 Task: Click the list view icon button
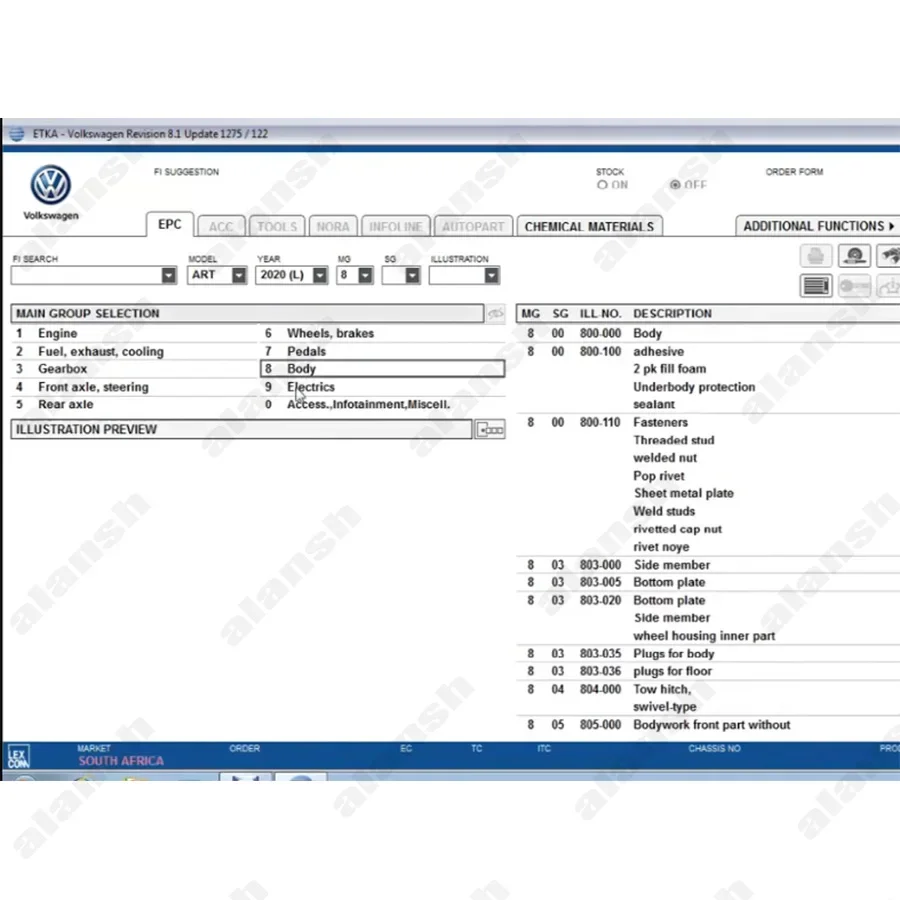[816, 286]
